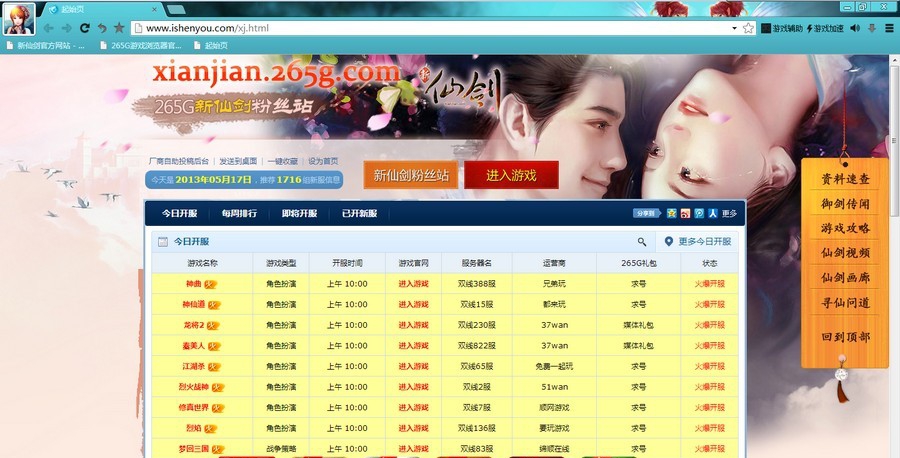Open the 江湖杀 game link
This screenshot has height=458, width=900.
pos(193,366)
